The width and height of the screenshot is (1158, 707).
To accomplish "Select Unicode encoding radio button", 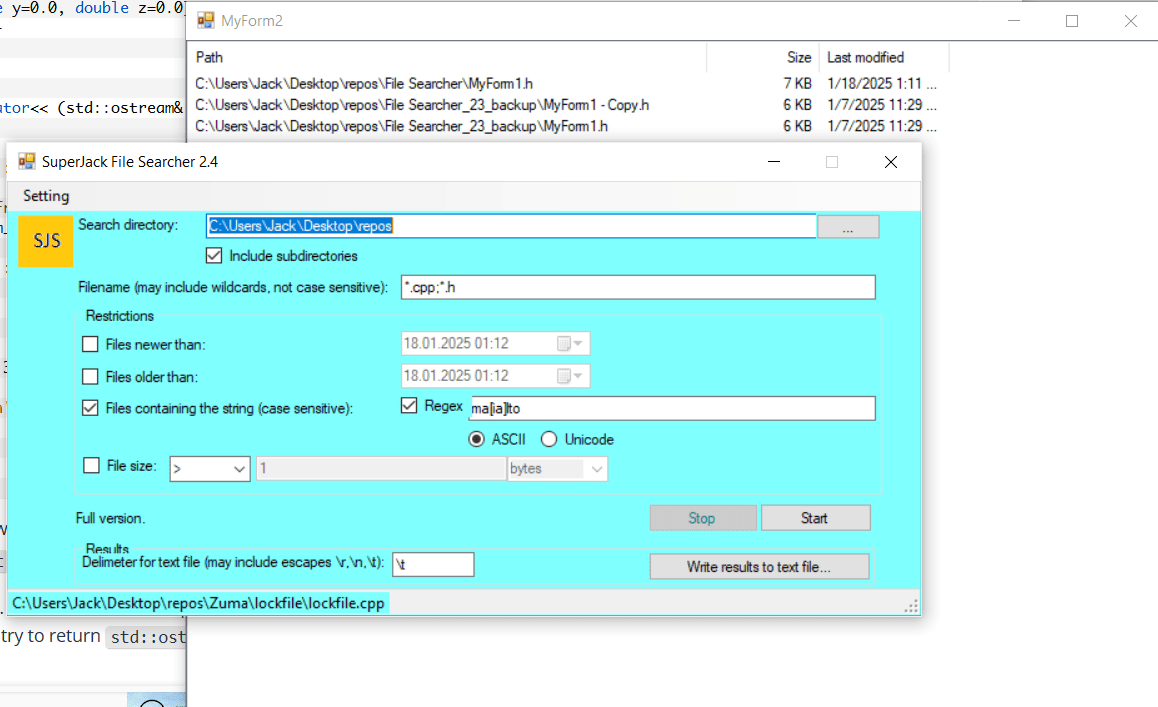I will pos(549,440).
